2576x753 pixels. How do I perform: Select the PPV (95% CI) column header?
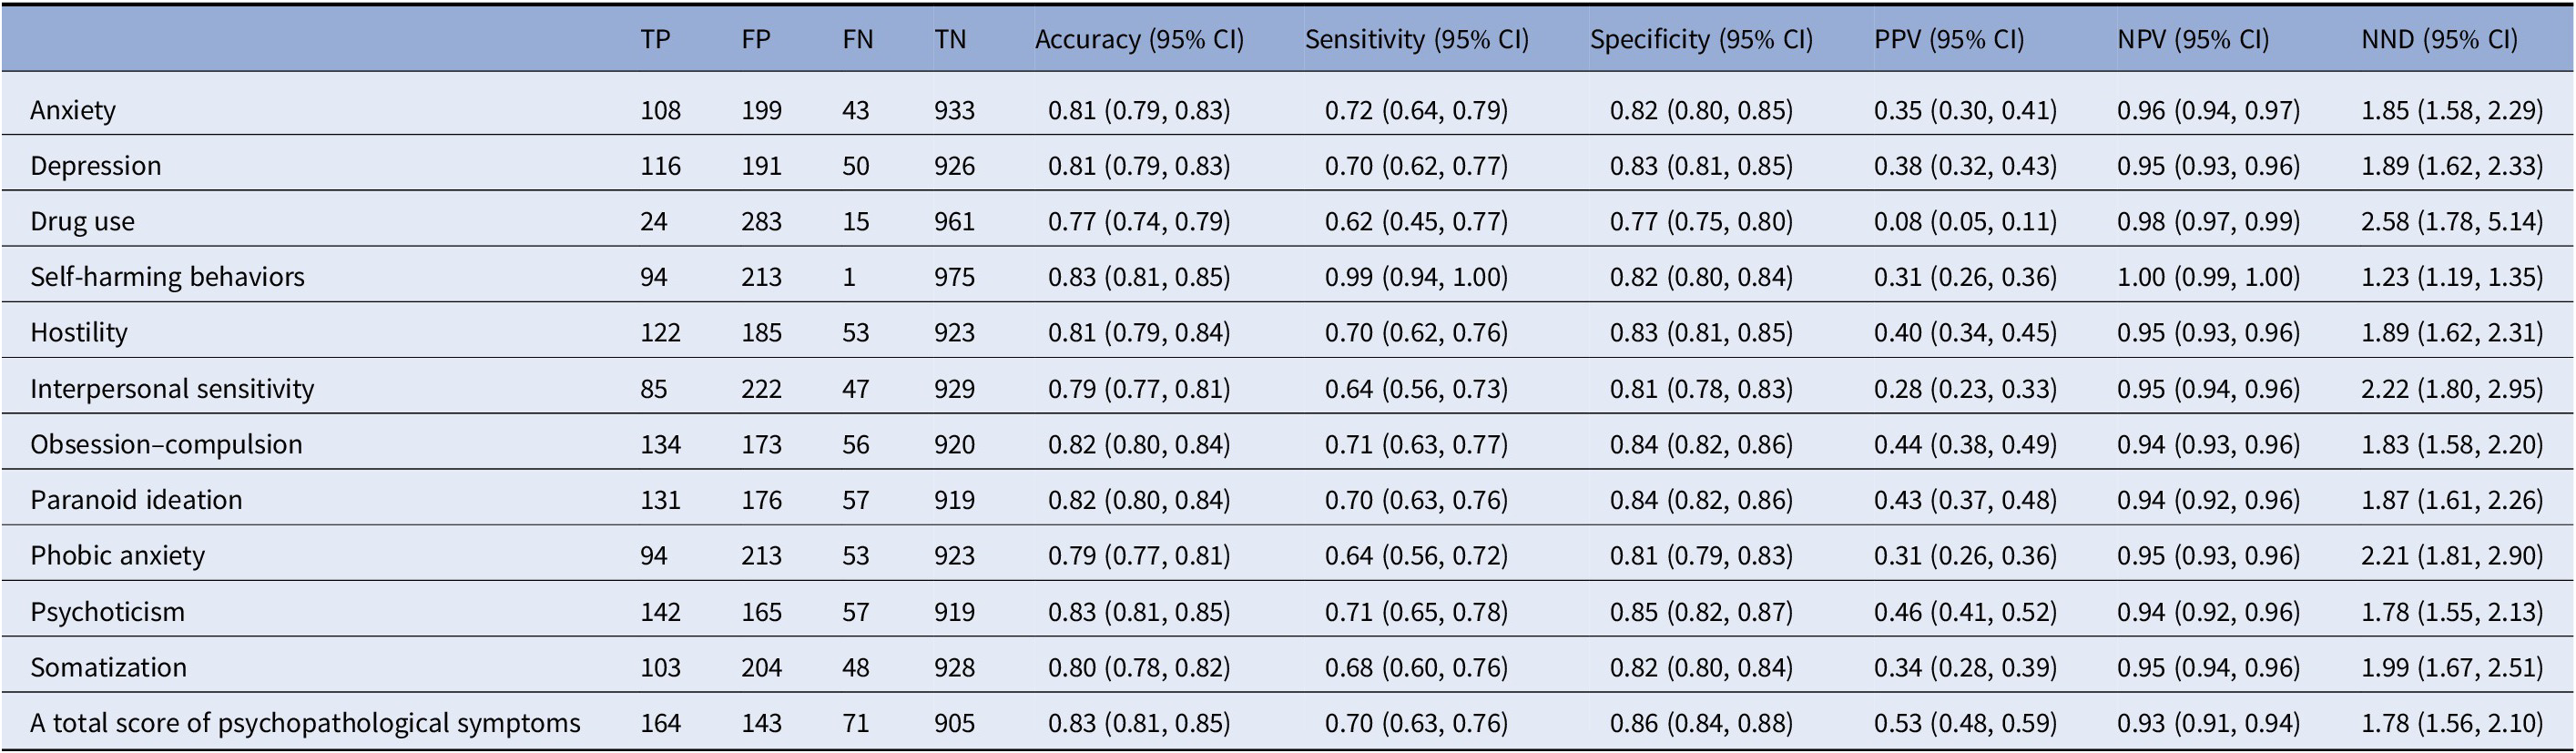point(1949,40)
